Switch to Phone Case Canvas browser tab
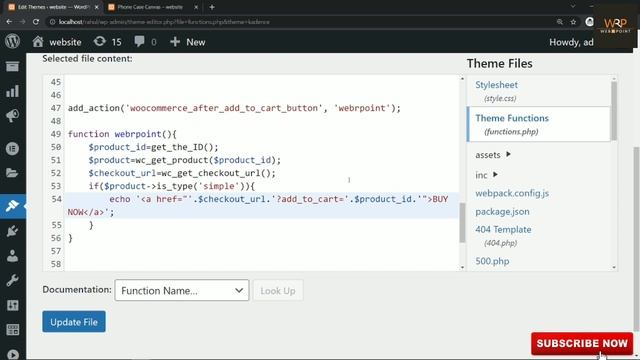 pos(150,7)
